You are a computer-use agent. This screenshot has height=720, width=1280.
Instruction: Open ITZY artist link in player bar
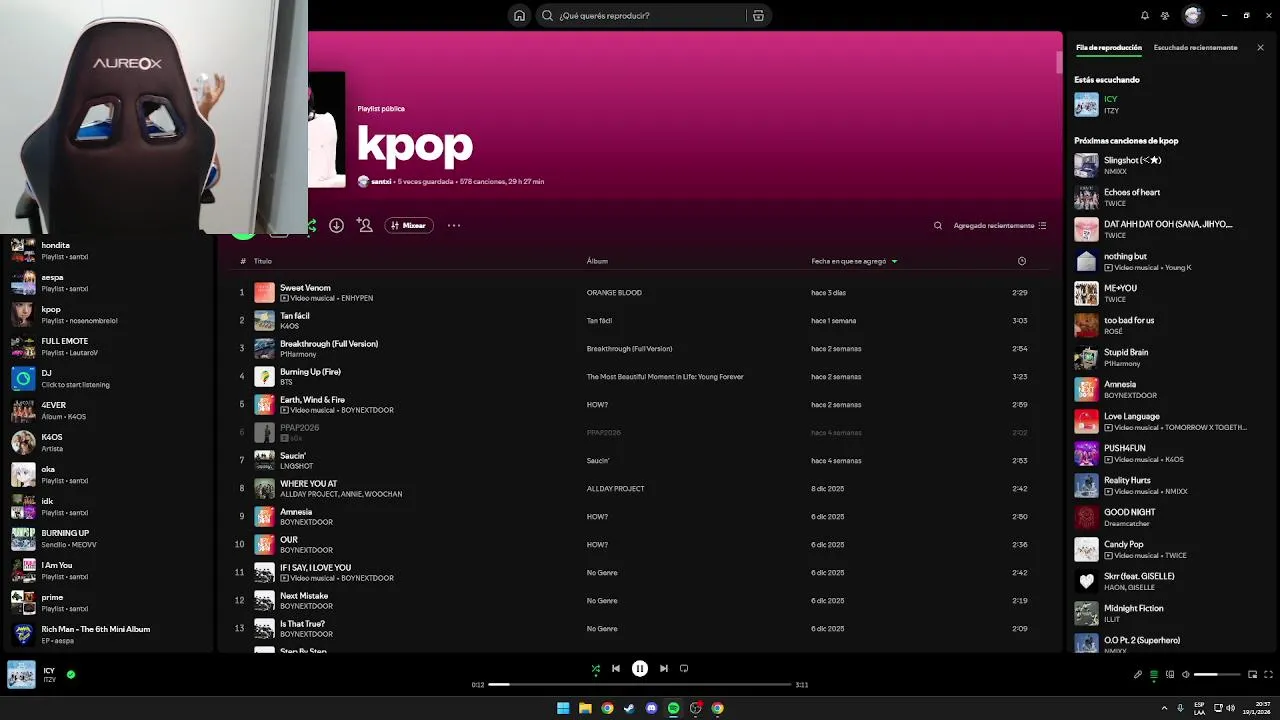tap(49, 680)
